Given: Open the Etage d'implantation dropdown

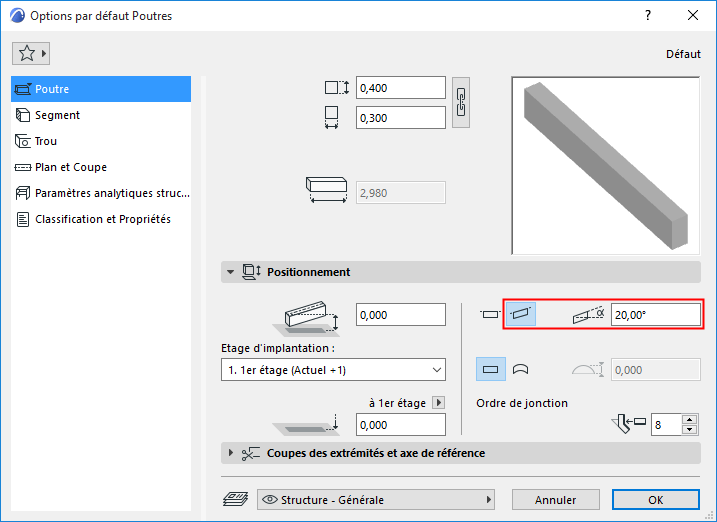Looking at the screenshot, I should point(333,370).
